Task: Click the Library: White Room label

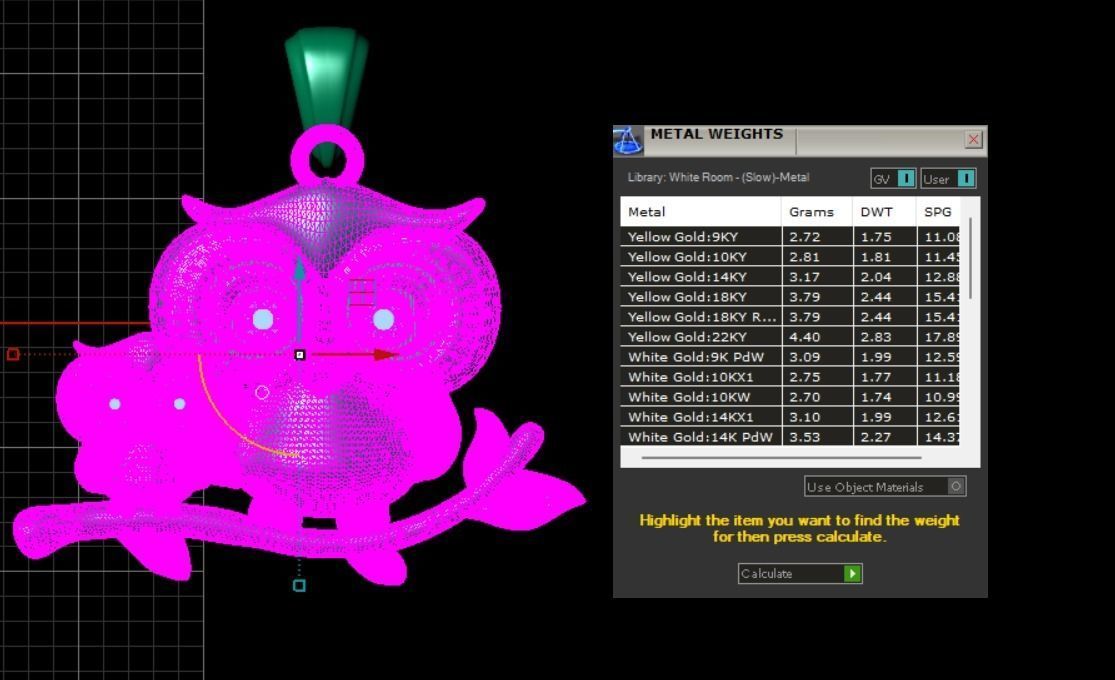Action: click(718, 177)
